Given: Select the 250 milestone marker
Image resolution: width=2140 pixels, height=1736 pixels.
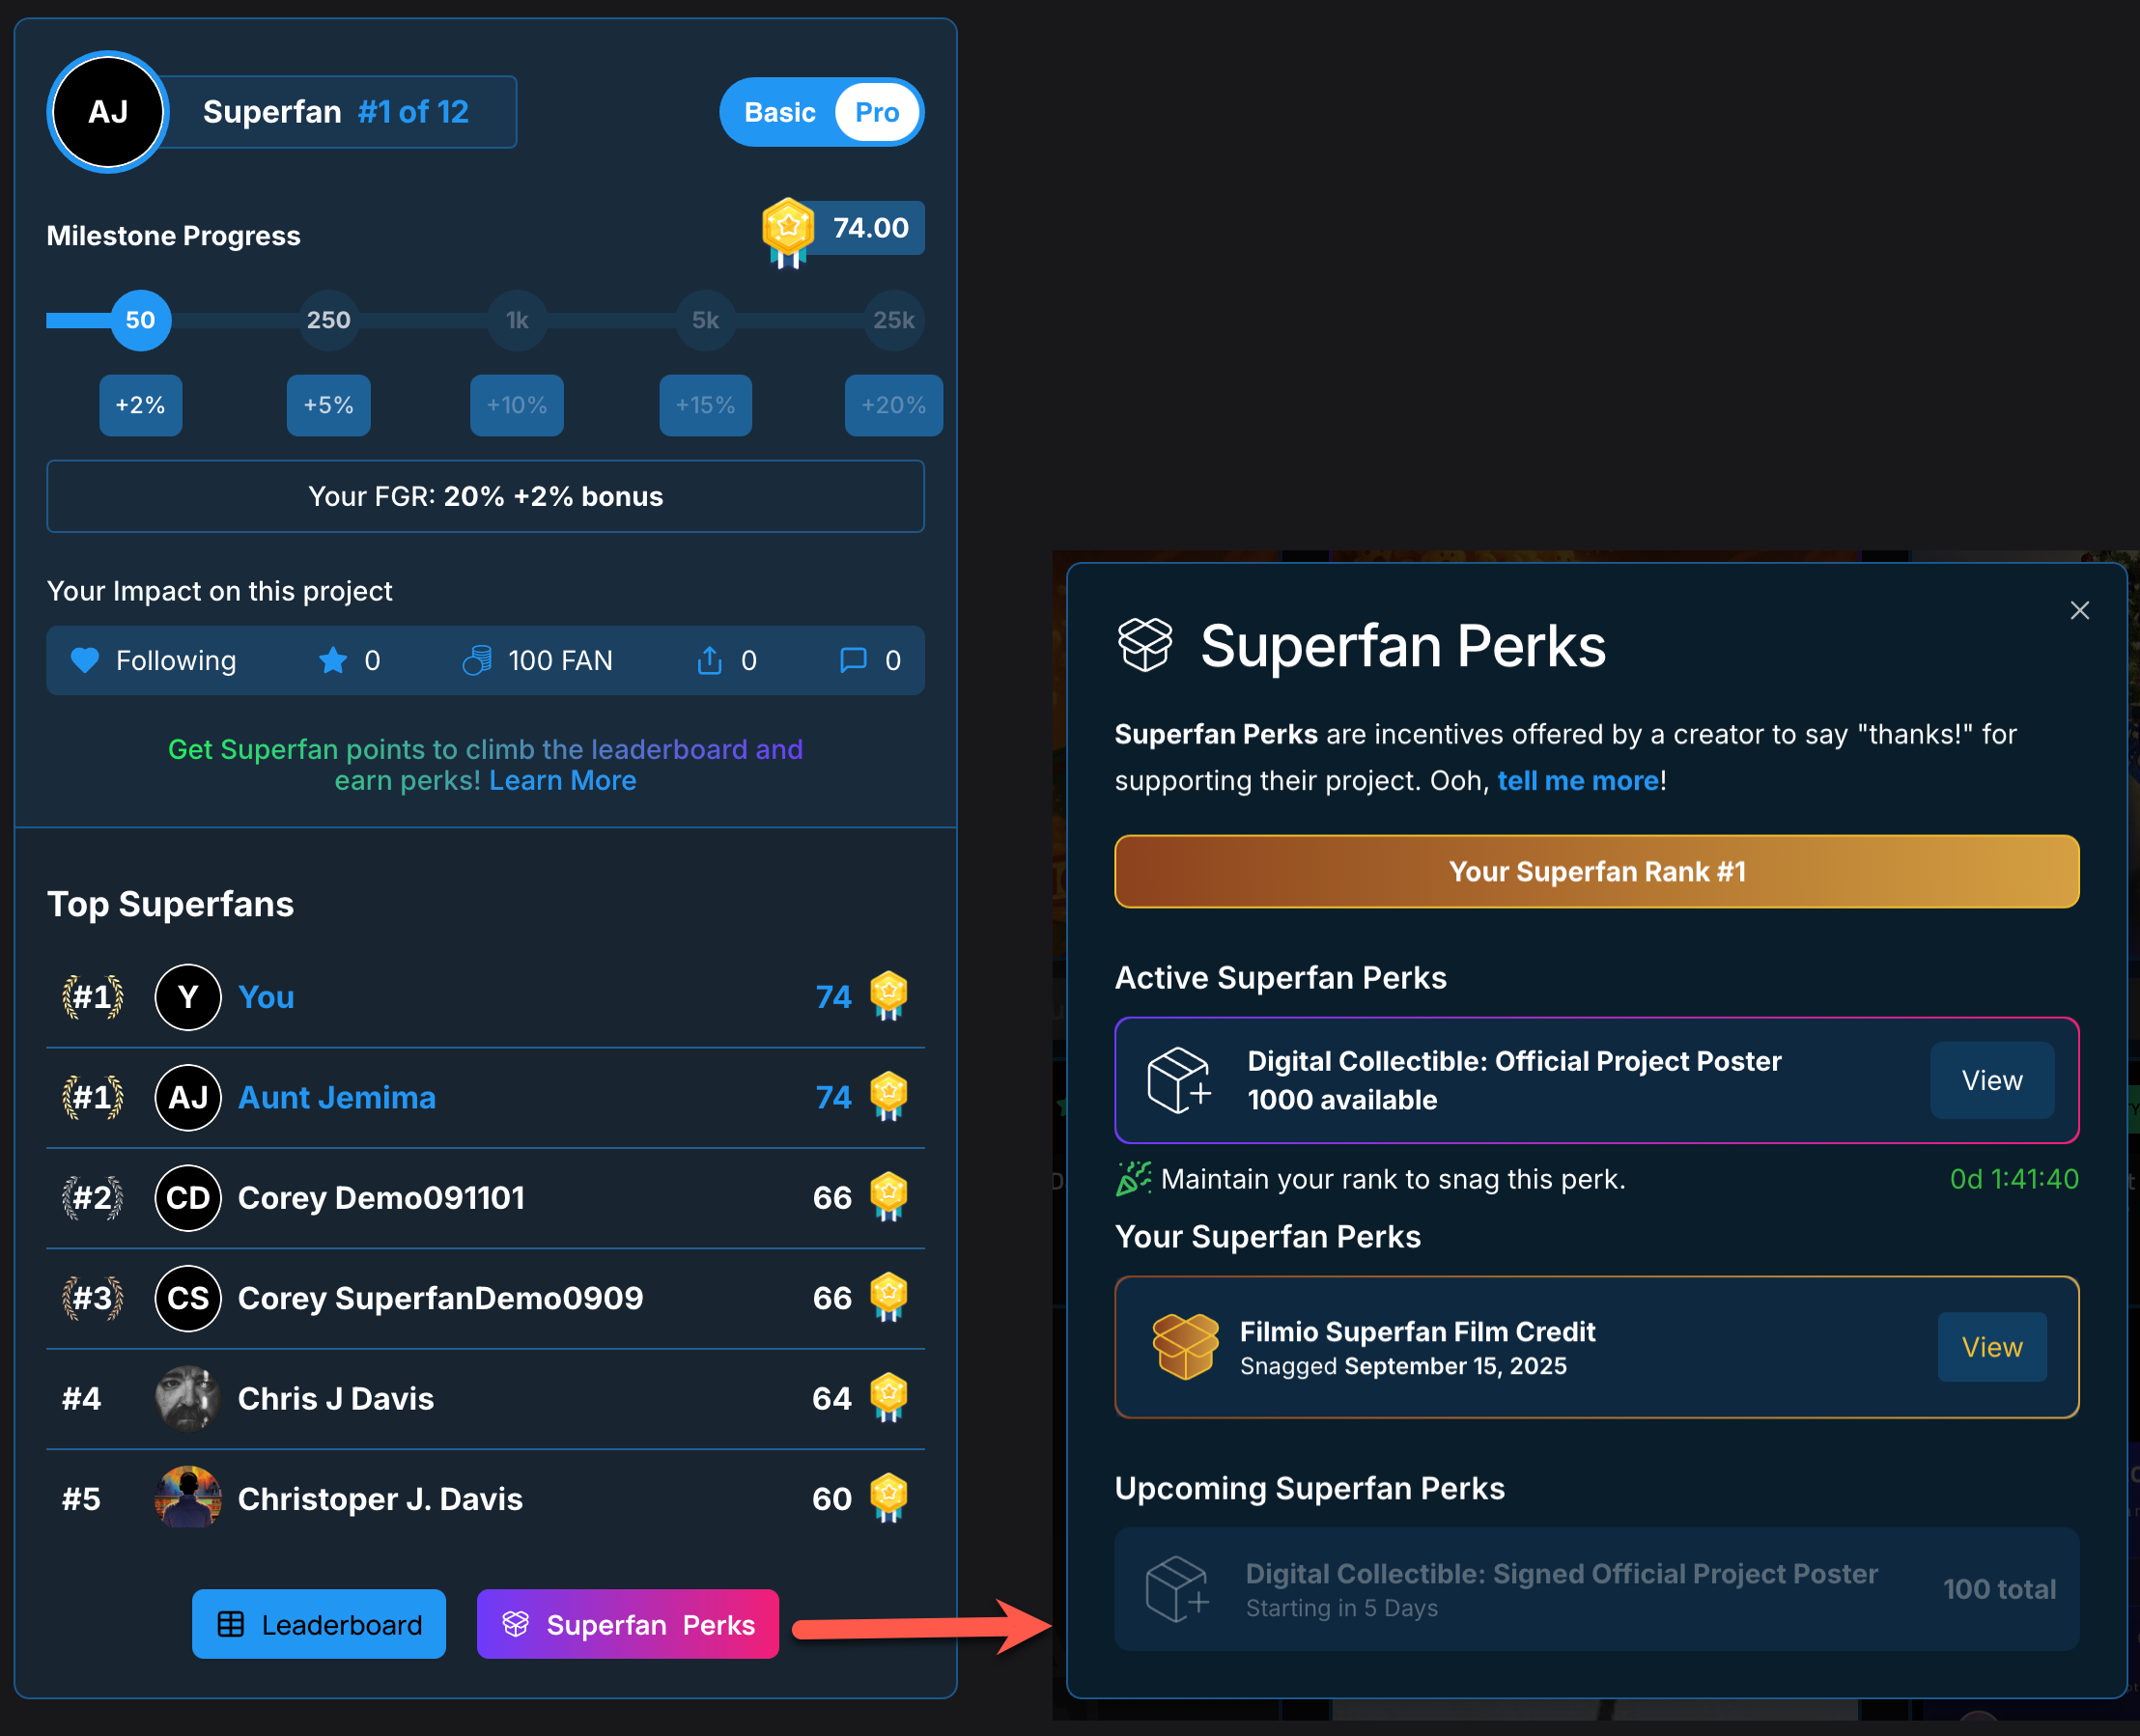Looking at the screenshot, I should click(328, 320).
